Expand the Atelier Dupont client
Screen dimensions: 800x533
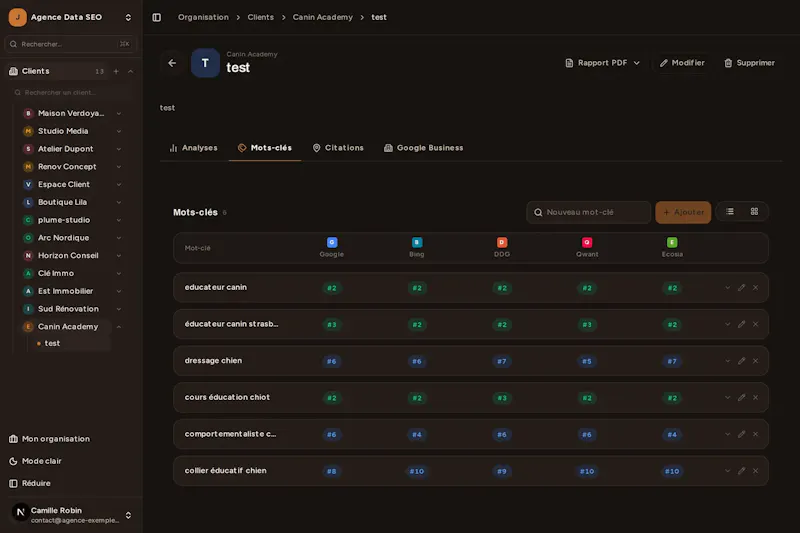(x=119, y=149)
